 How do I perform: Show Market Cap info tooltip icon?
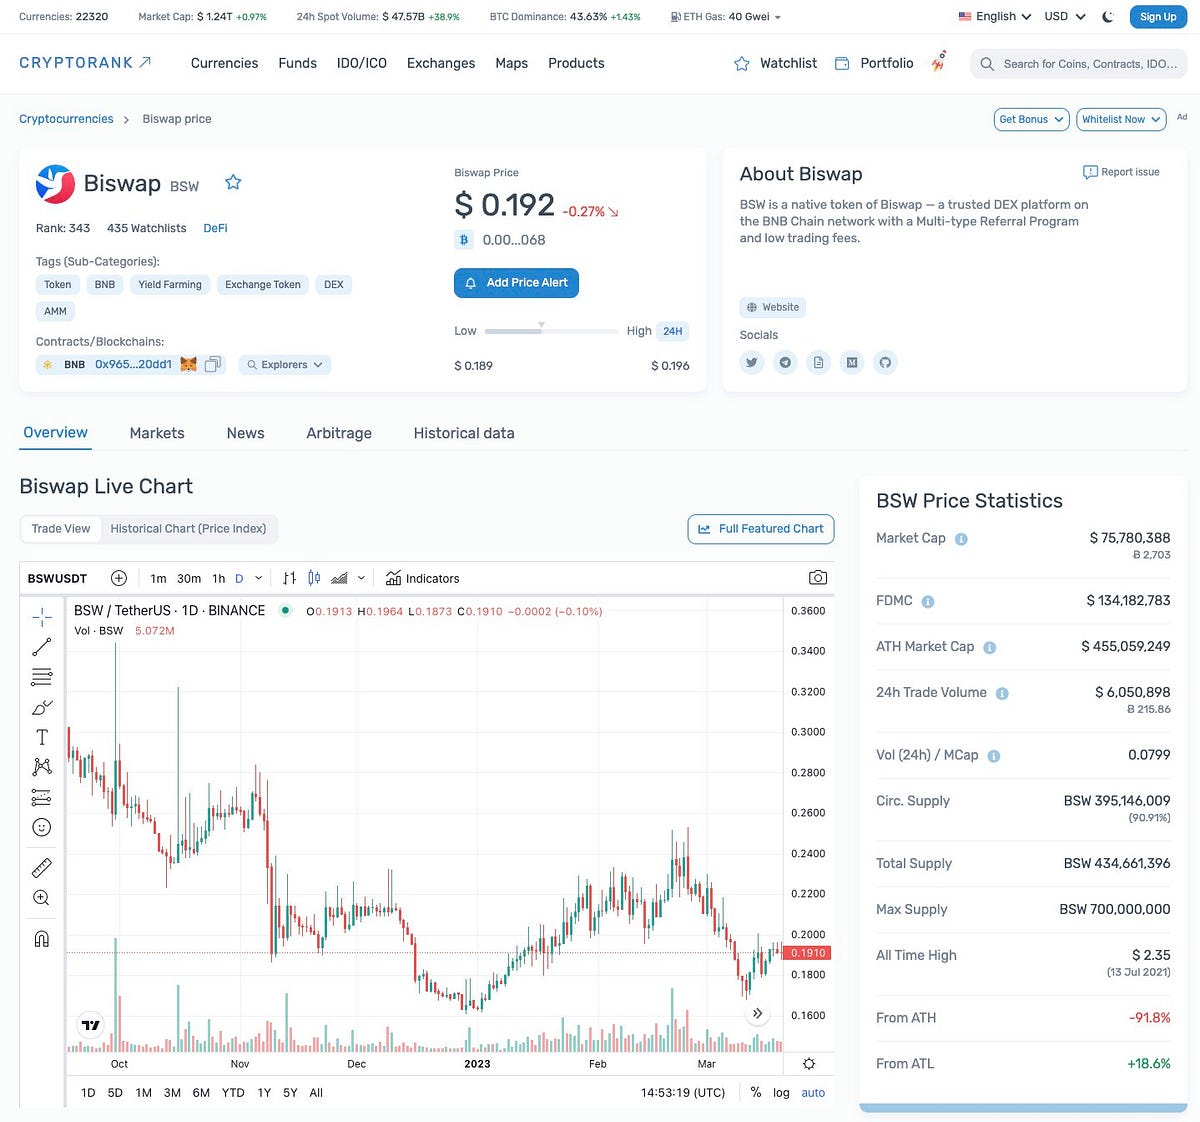(961, 539)
